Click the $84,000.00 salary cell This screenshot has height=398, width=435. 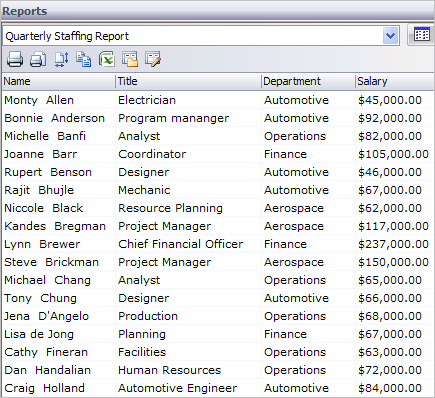click(x=395, y=388)
